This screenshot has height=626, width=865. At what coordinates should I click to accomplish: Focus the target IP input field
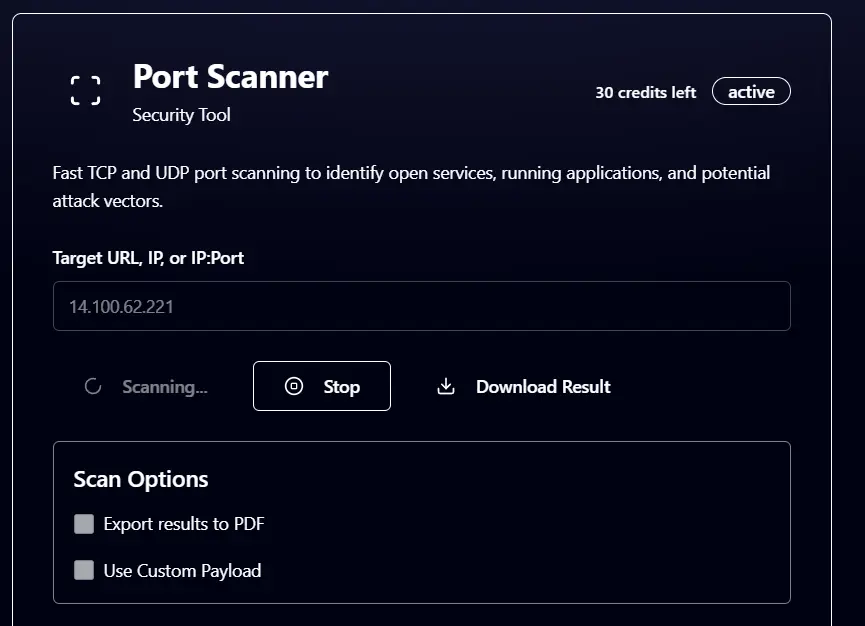[421, 306]
